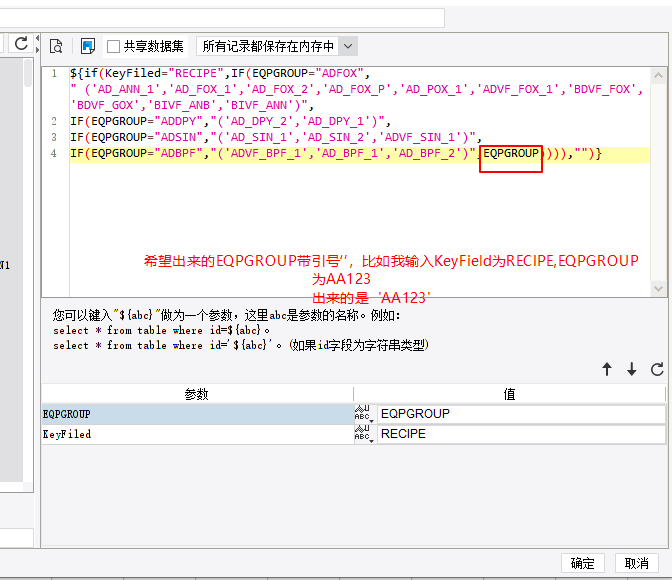Click the EQPGROUP value input field
The image size is (672, 580).
521,414
